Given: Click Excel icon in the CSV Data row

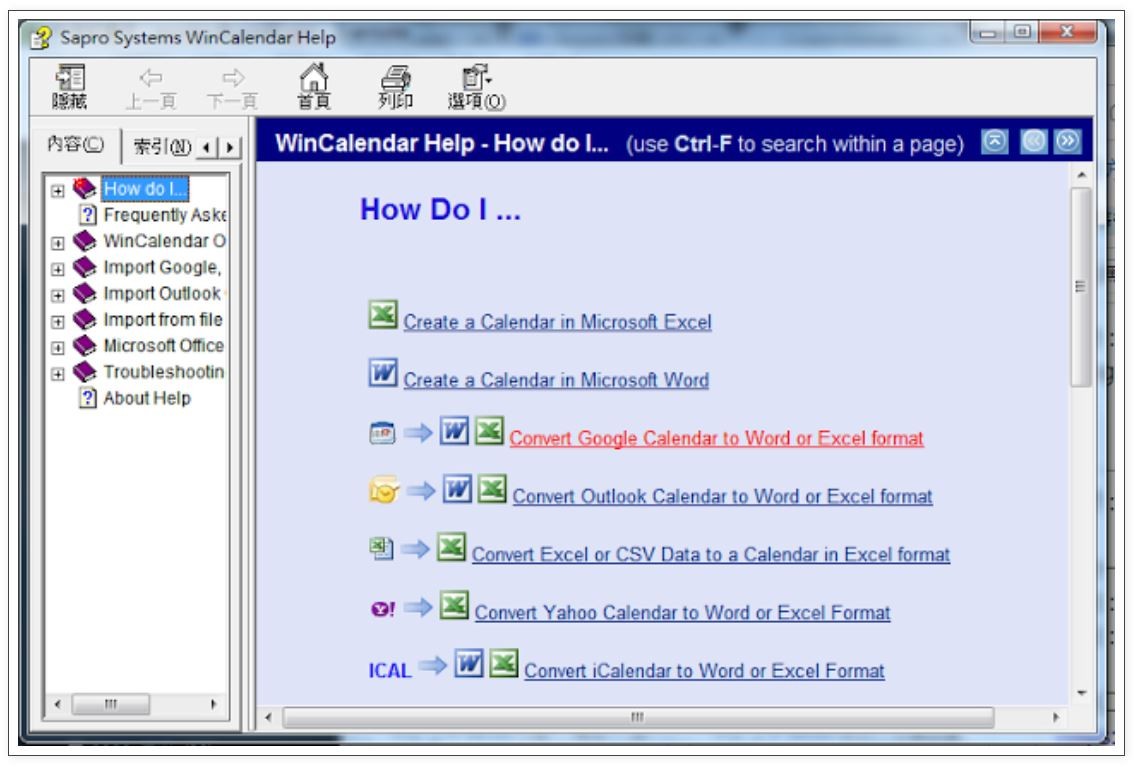Looking at the screenshot, I should pyautogui.click(x=451, y=547).
